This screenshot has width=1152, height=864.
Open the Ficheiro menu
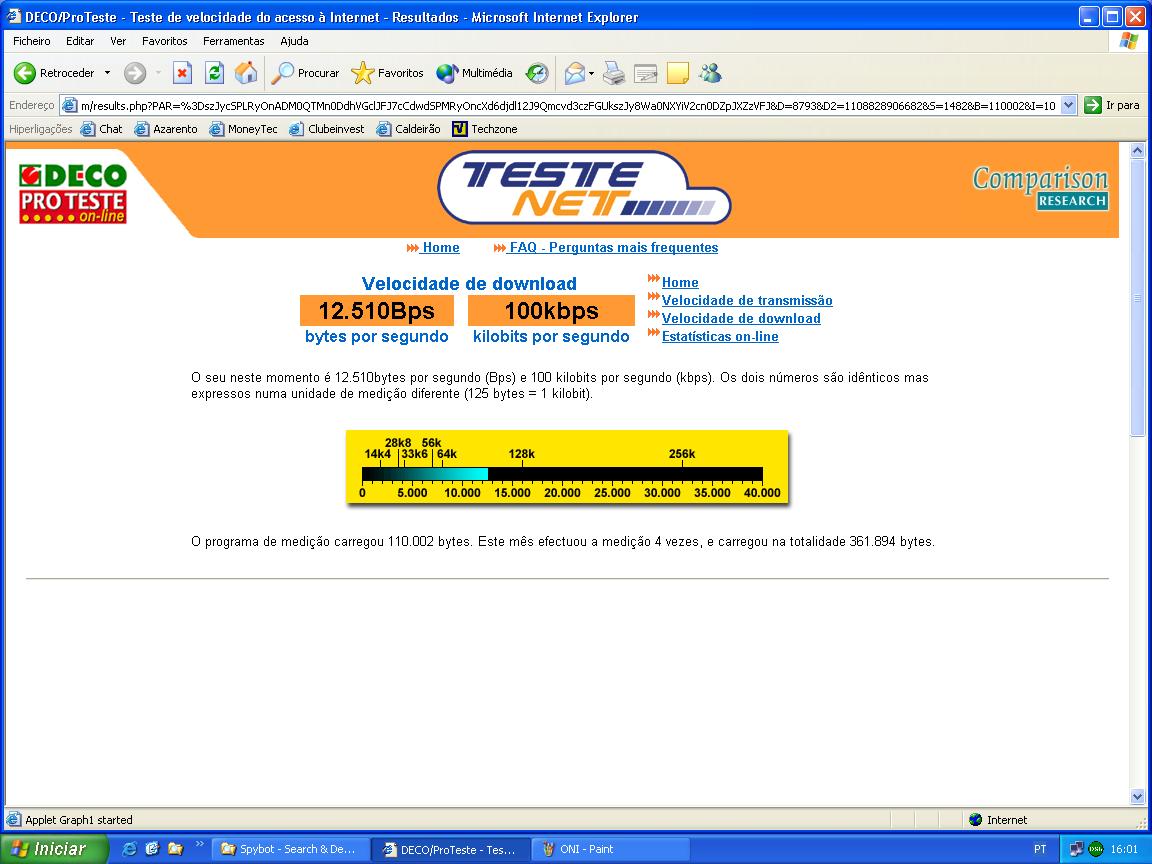click(x=32, y=41)
